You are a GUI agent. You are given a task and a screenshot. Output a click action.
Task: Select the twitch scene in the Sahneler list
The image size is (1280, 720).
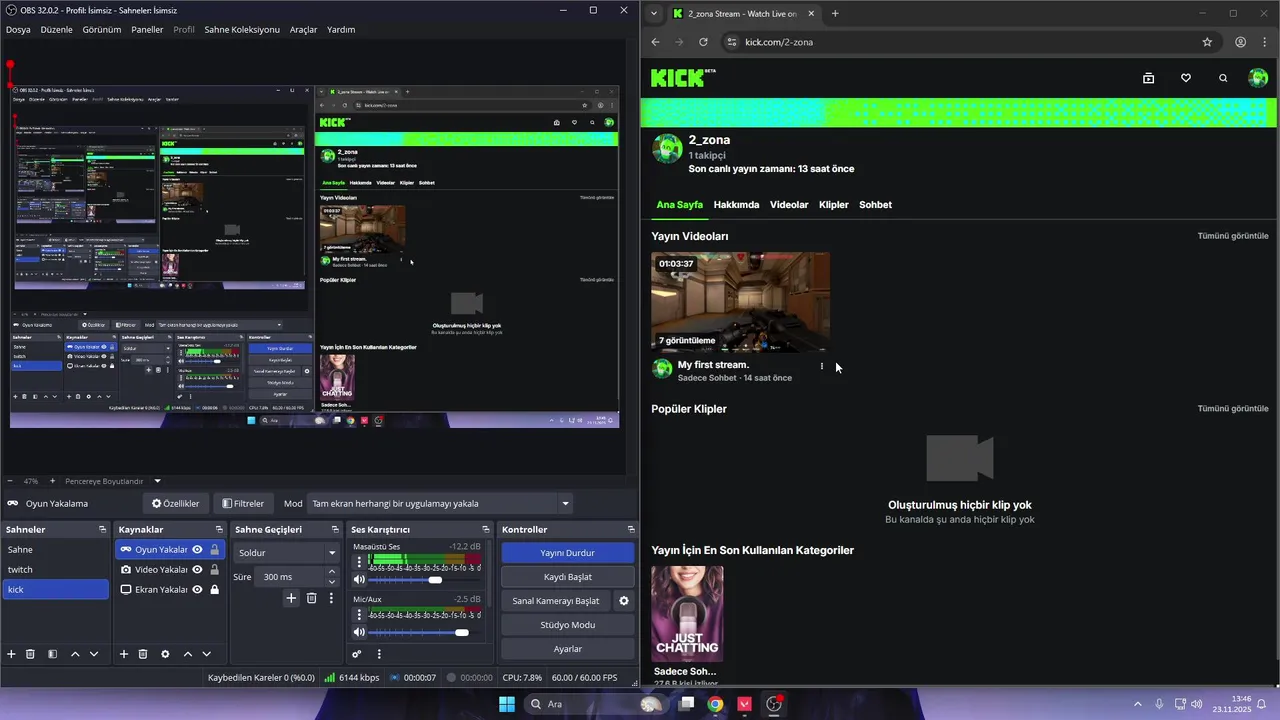tap(55, 569)
